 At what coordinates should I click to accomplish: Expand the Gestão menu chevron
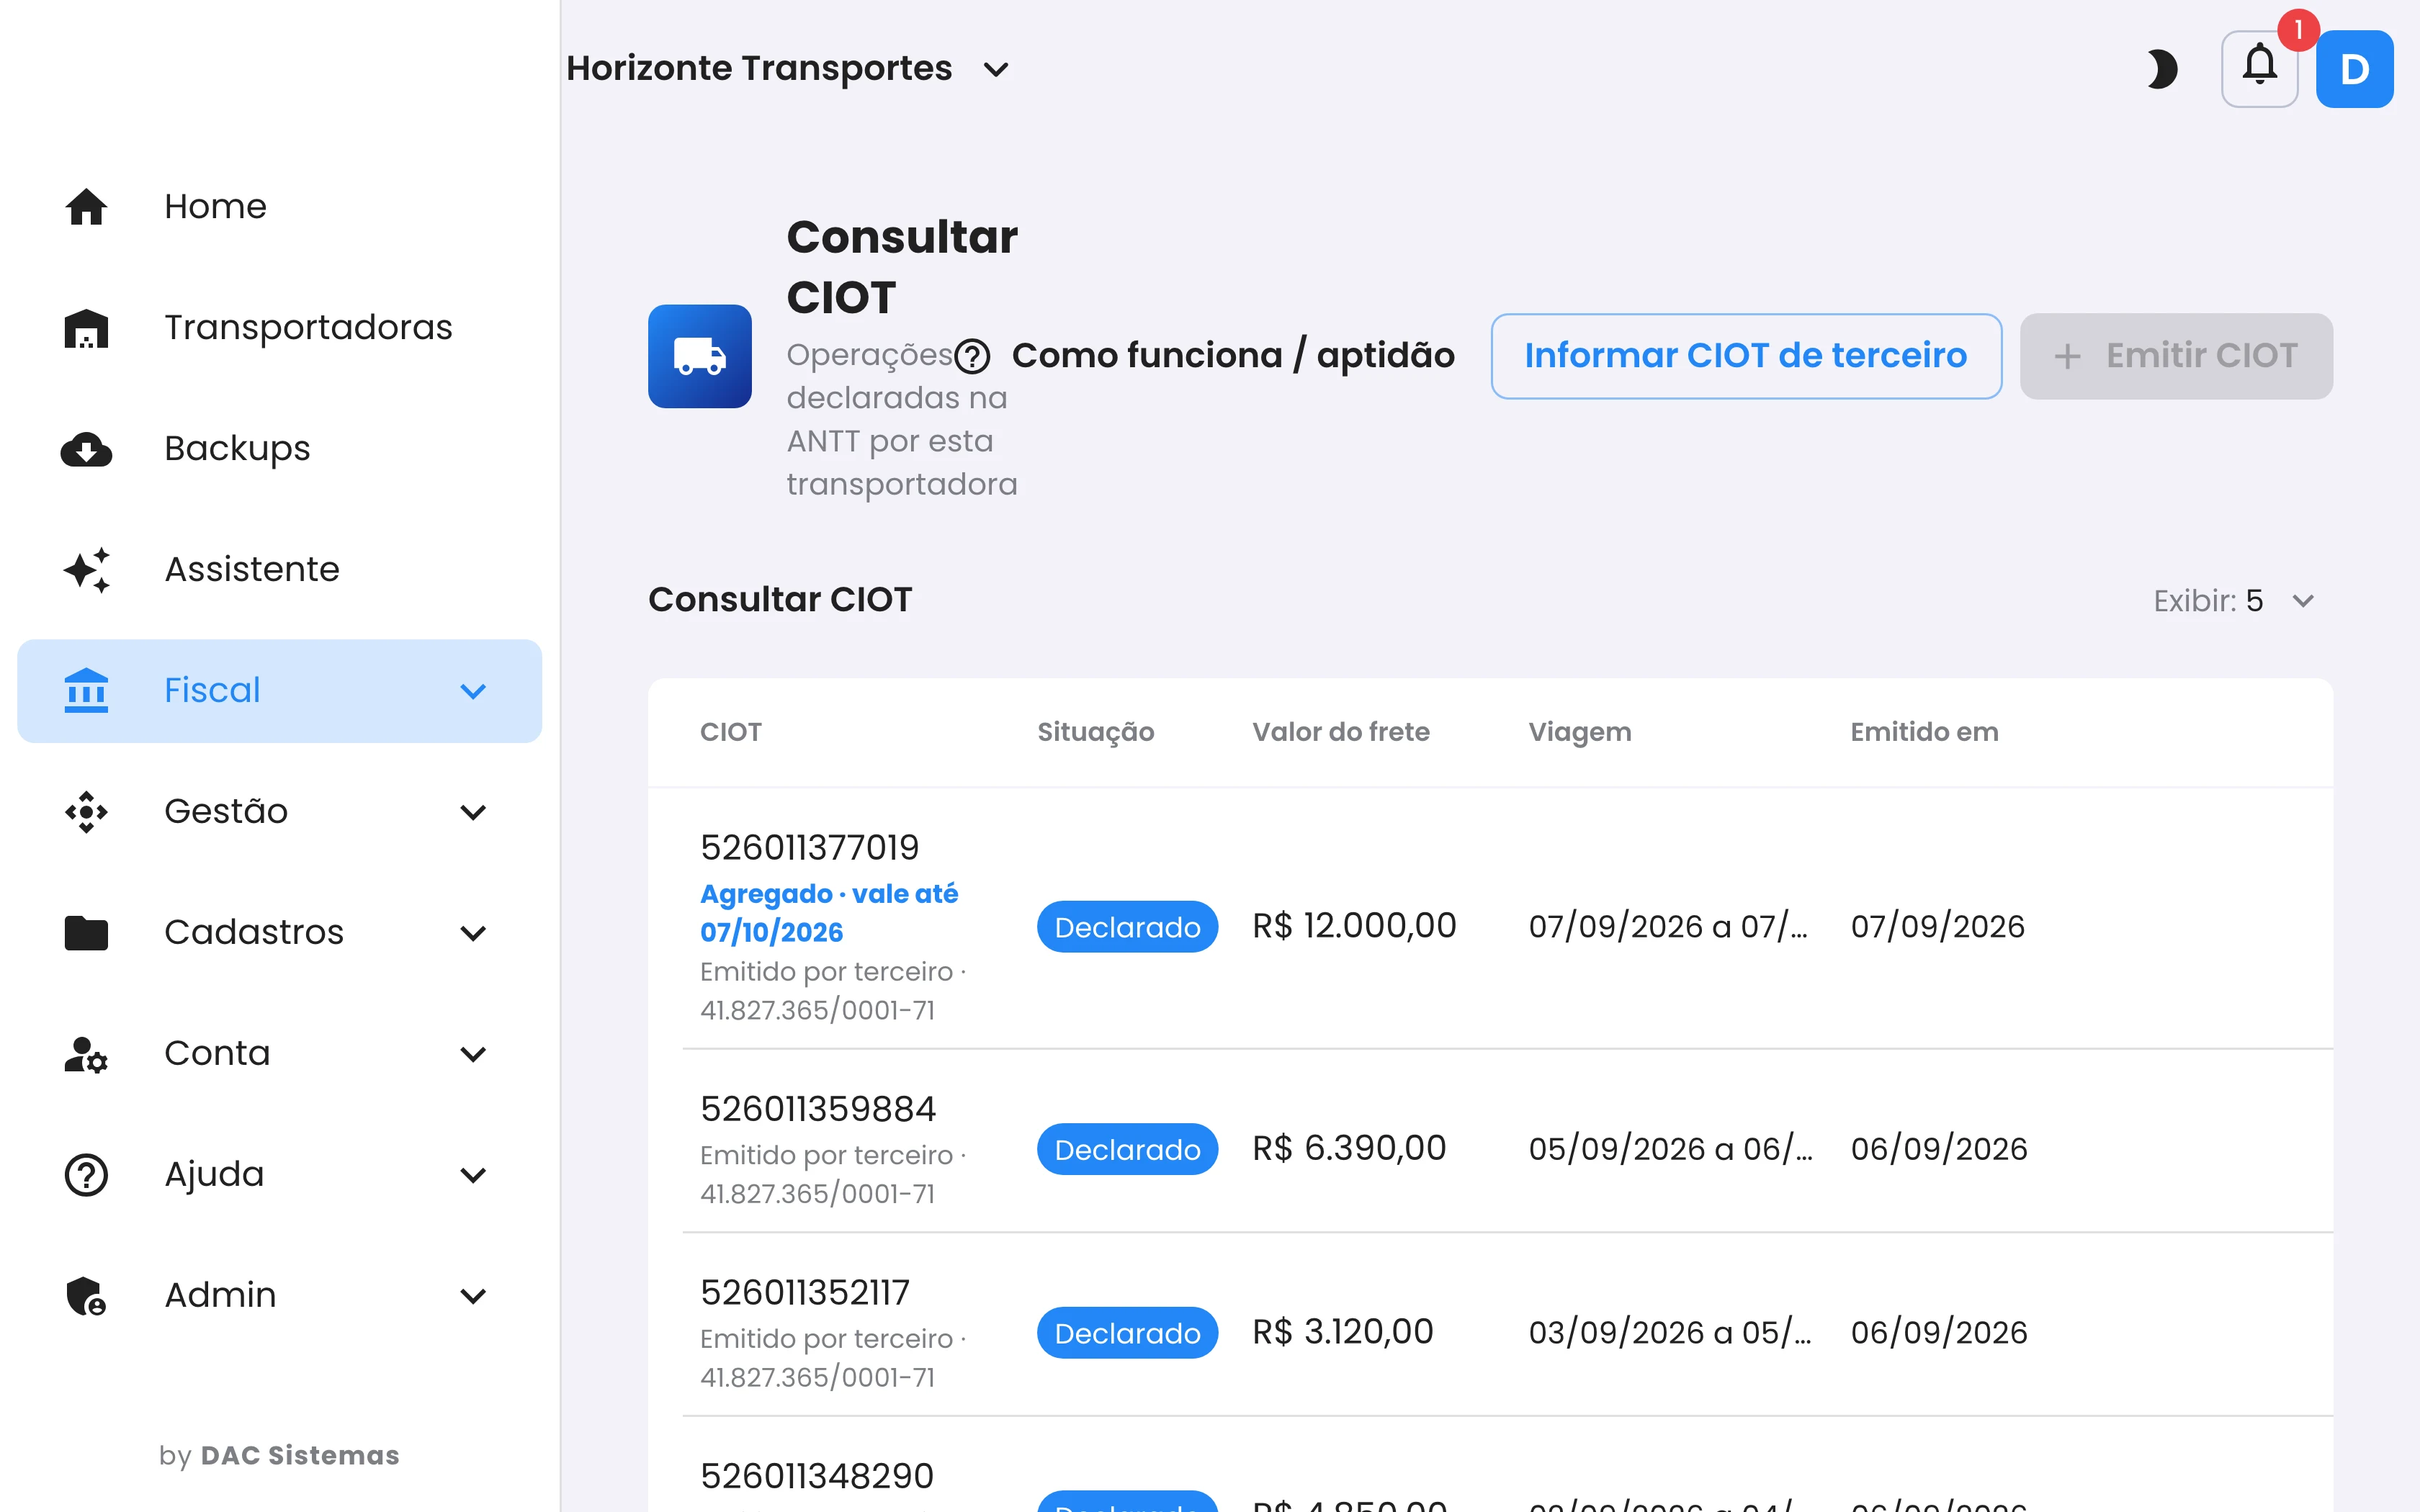point(473,812)
